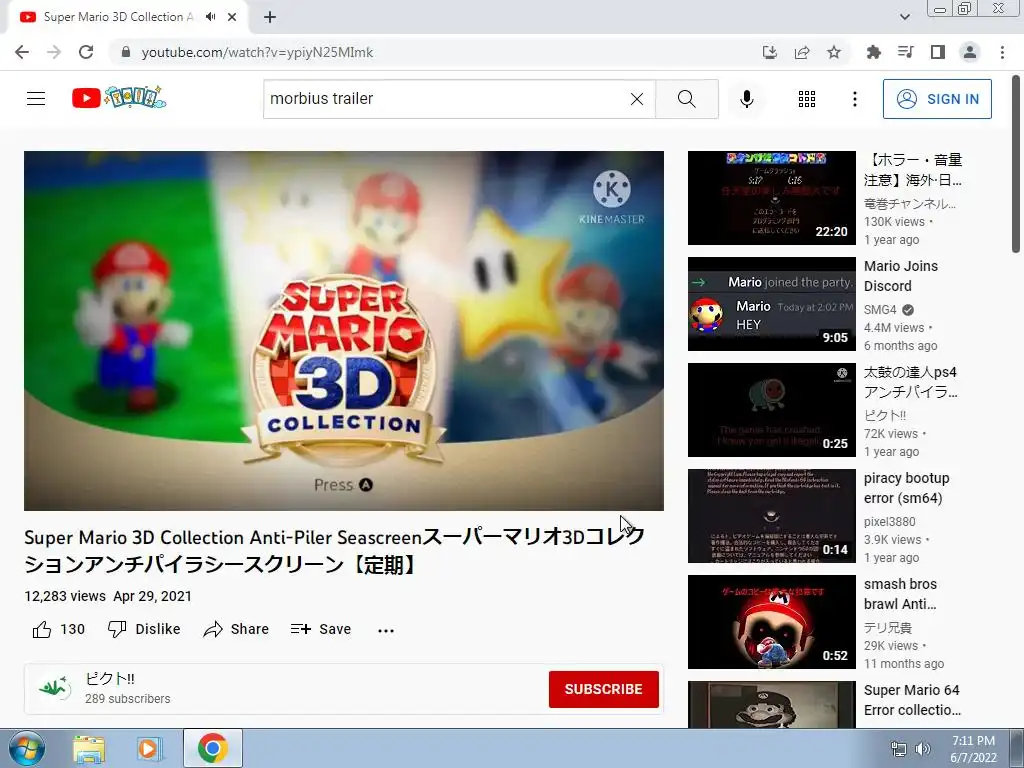Click the smash bros brawl Anti title
This screenshot has width=1024, height=768.
[901, 594]
